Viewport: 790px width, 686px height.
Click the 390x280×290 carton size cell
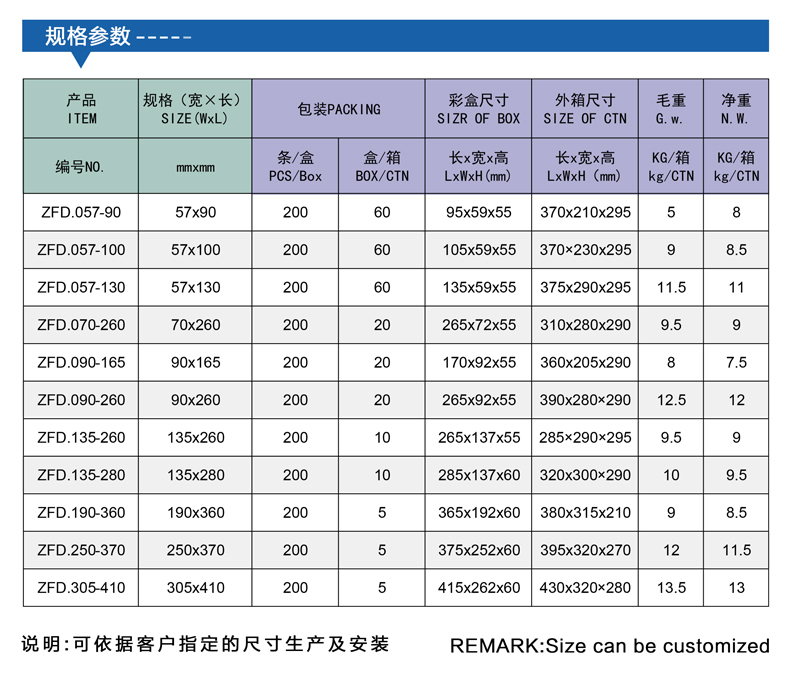click(585, 400)
